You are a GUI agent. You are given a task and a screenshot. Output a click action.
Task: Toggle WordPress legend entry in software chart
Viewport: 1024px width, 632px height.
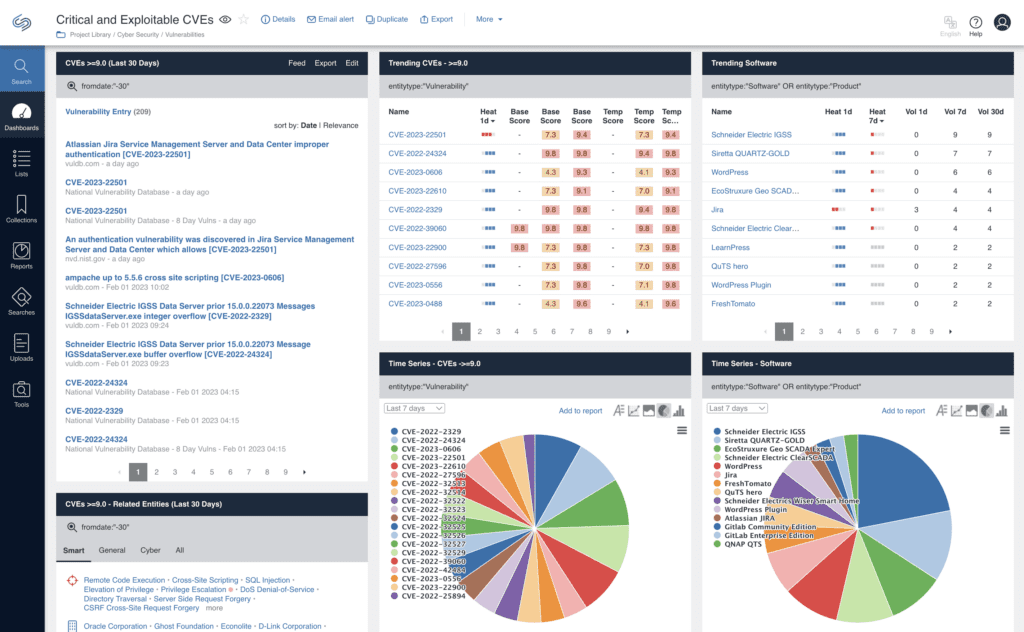pos(738,466)
